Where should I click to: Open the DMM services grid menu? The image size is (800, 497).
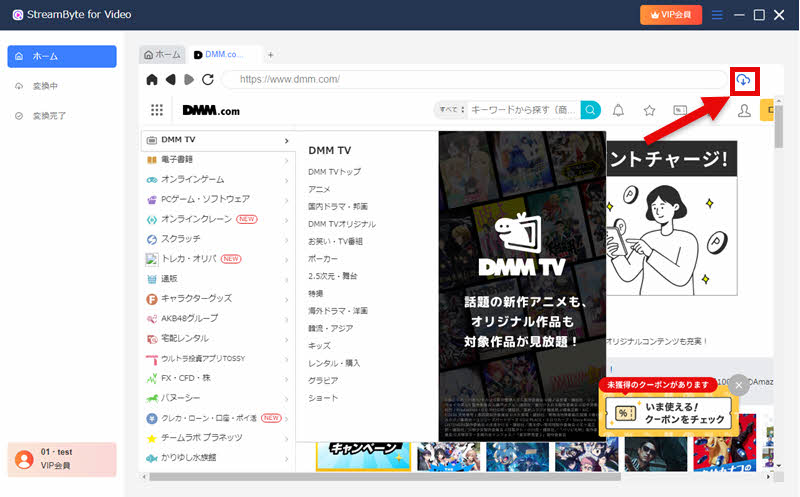coord(157,110)
